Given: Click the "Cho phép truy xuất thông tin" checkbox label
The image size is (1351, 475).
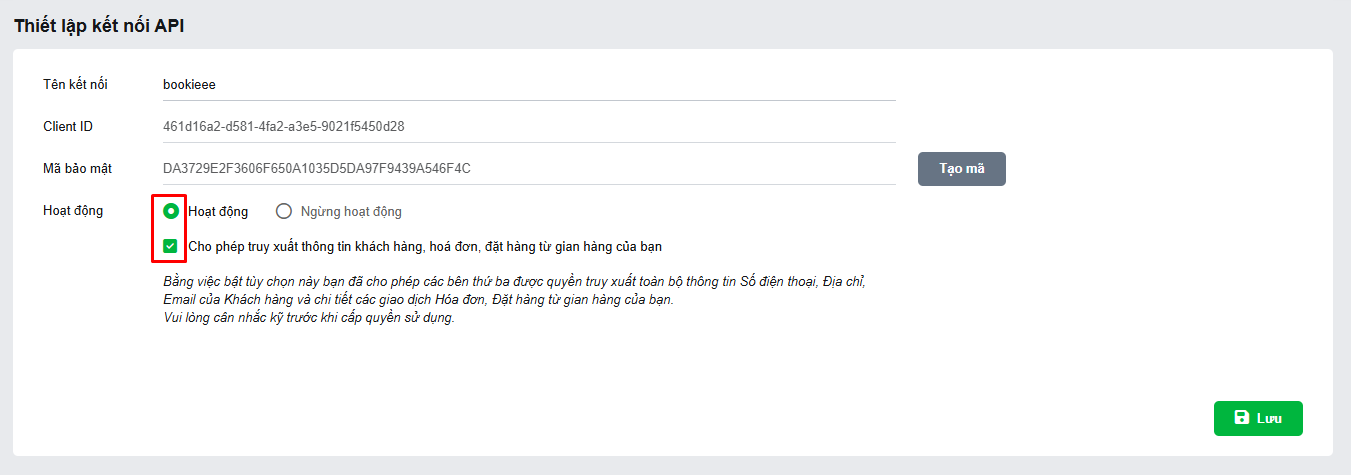Looking at the screenshot, I should pos(425,246).
